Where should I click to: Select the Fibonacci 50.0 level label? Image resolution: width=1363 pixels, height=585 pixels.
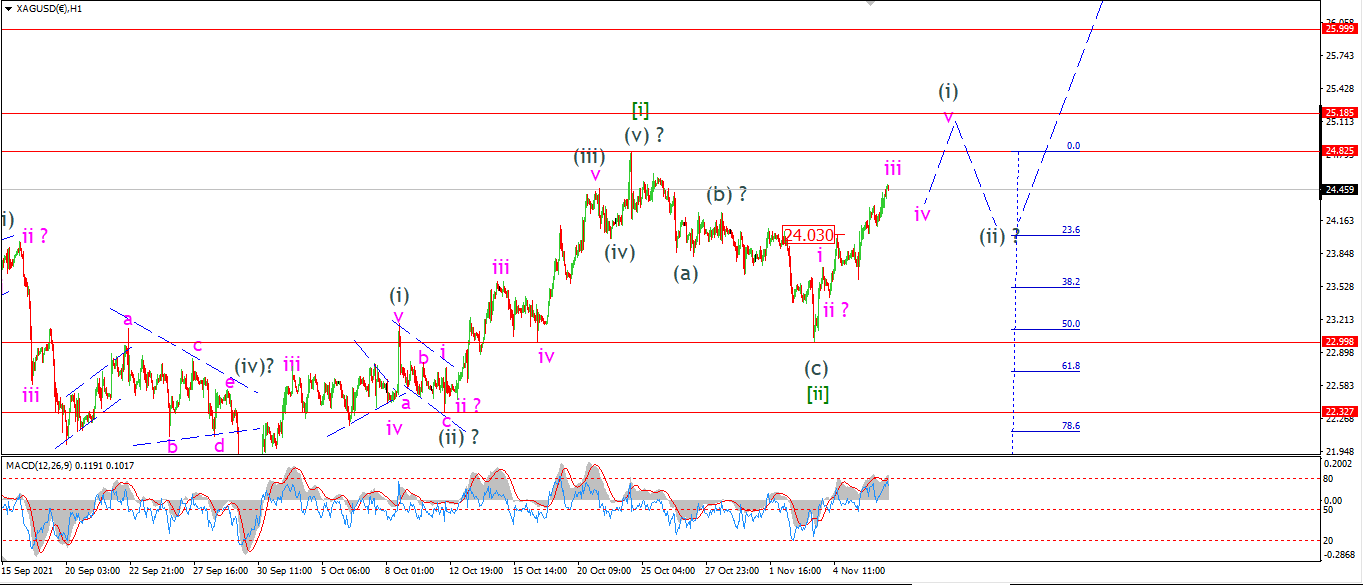pos(1070,324)
